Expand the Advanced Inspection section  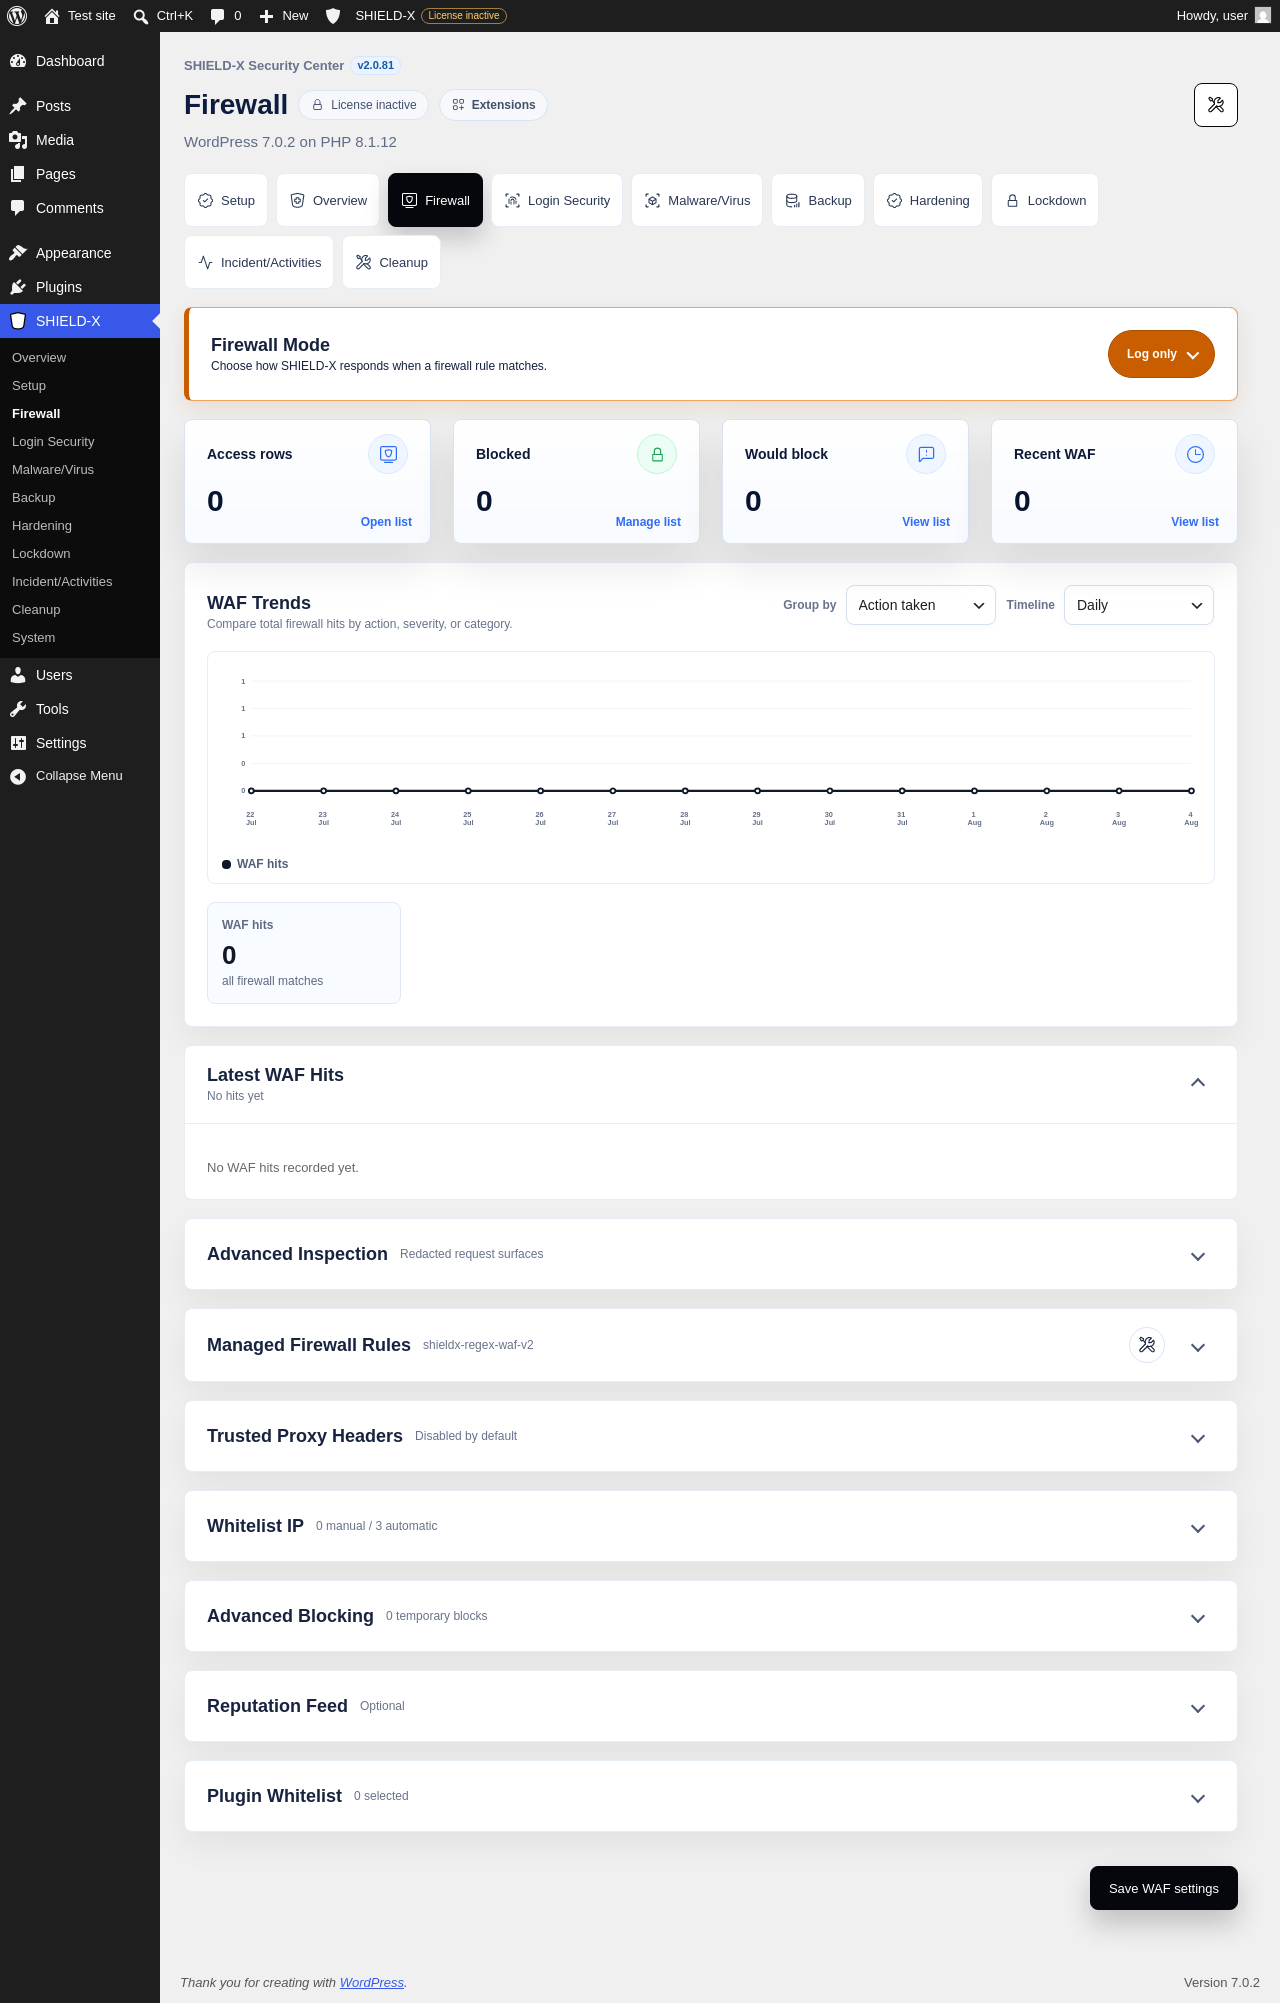[x=1197, y=1256]
